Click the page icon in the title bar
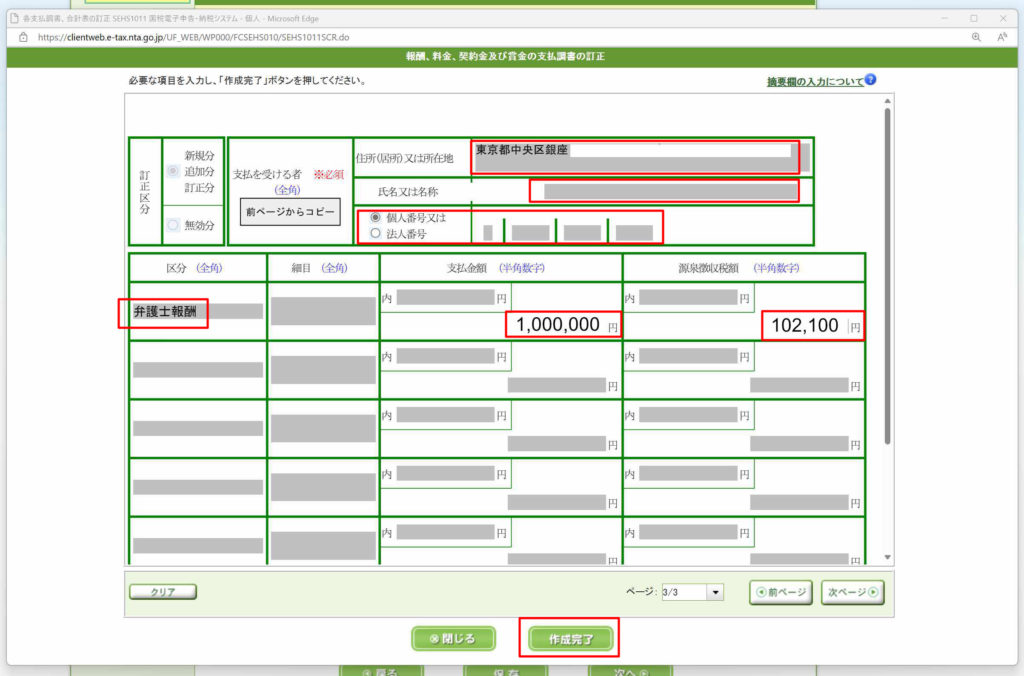Screen dimensions: 1024x676 [x=12, y=17]
